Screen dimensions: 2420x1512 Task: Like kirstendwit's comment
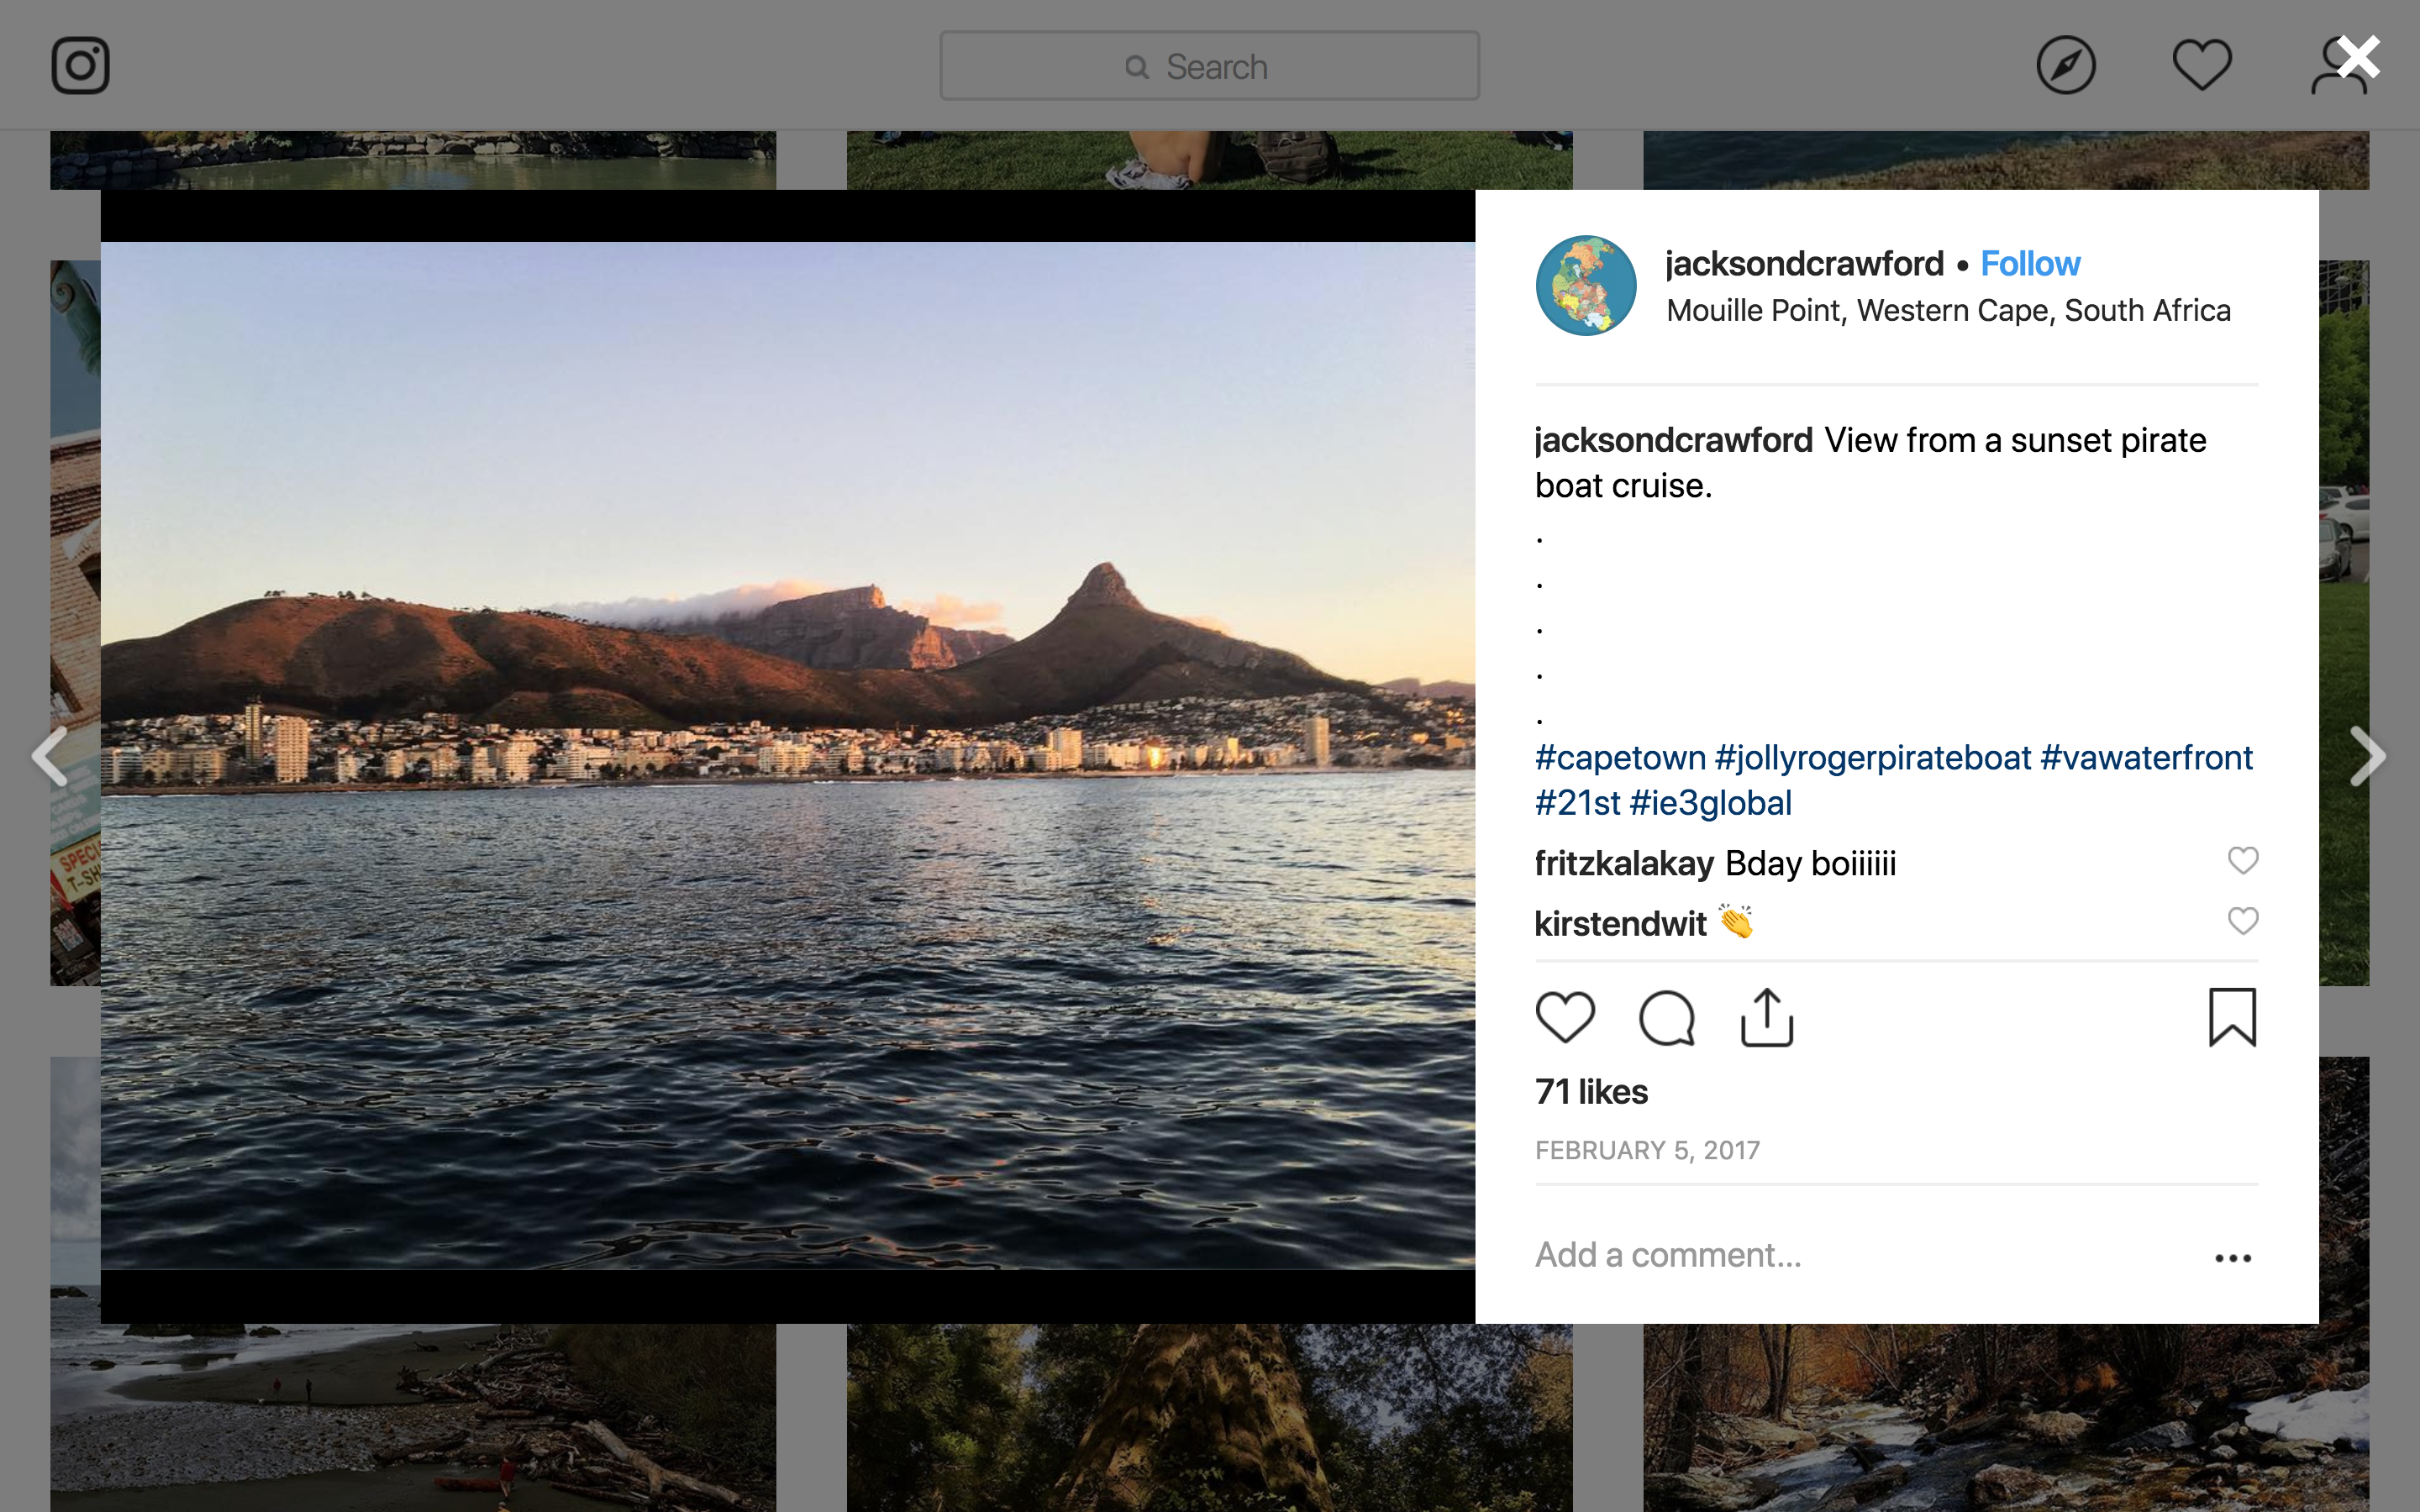(2243, 921)
